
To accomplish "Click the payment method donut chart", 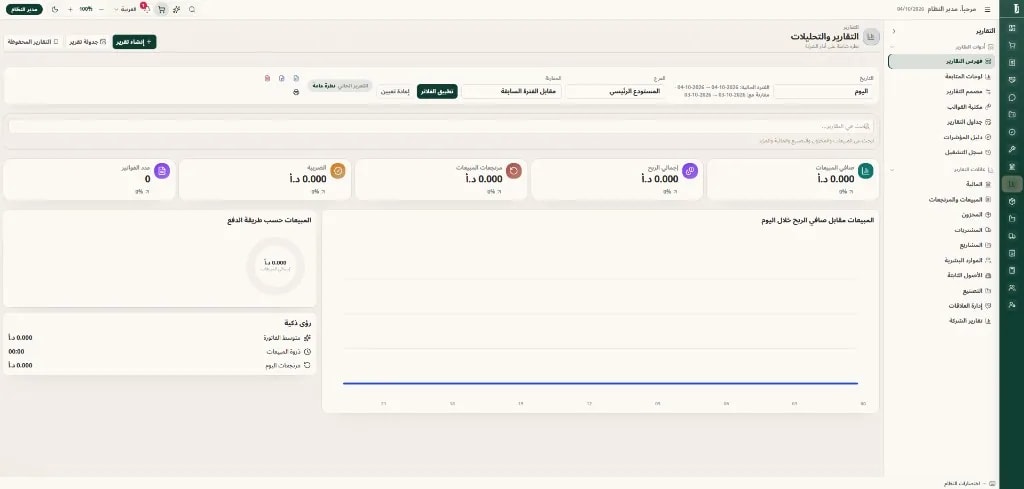I will (276, 266).
